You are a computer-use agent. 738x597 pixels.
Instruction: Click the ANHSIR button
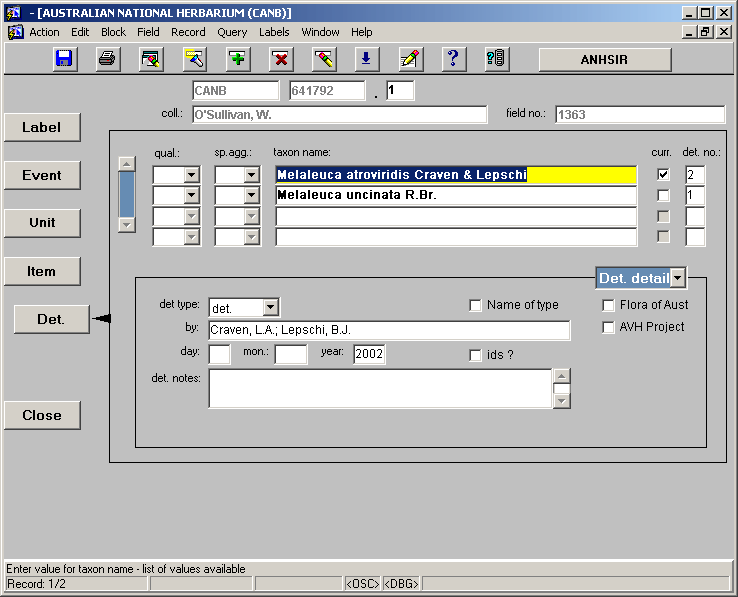[x=604, y=59]
